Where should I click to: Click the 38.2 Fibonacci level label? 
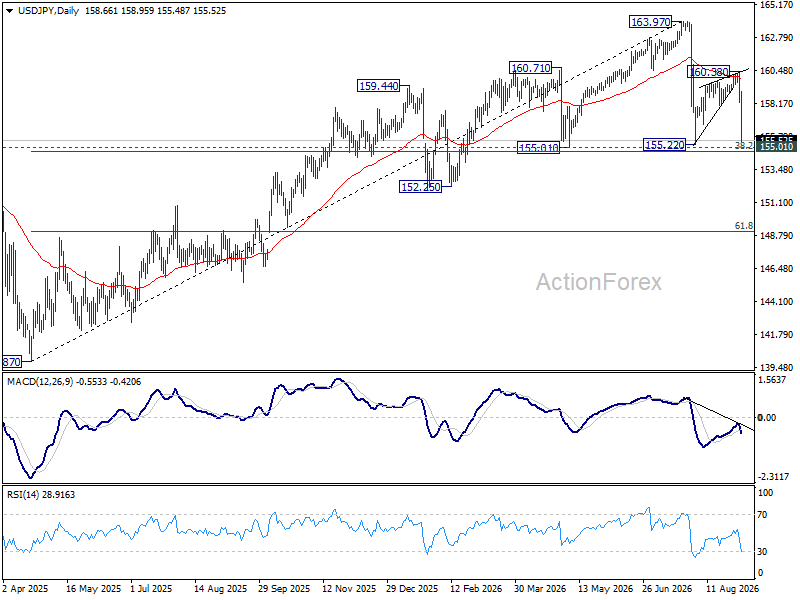click(743, 145)
